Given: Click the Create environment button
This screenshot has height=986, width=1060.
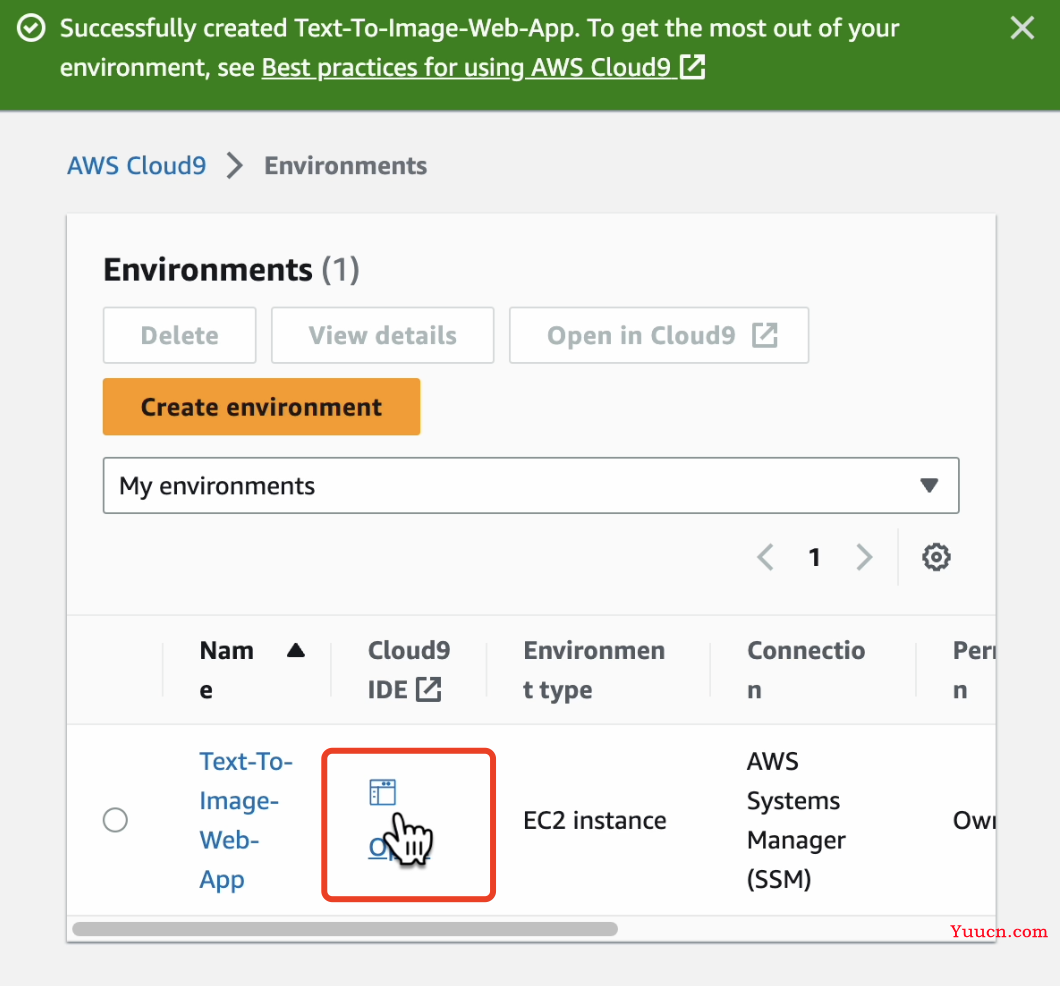Looking at the screenshot, I should [261, 407].
